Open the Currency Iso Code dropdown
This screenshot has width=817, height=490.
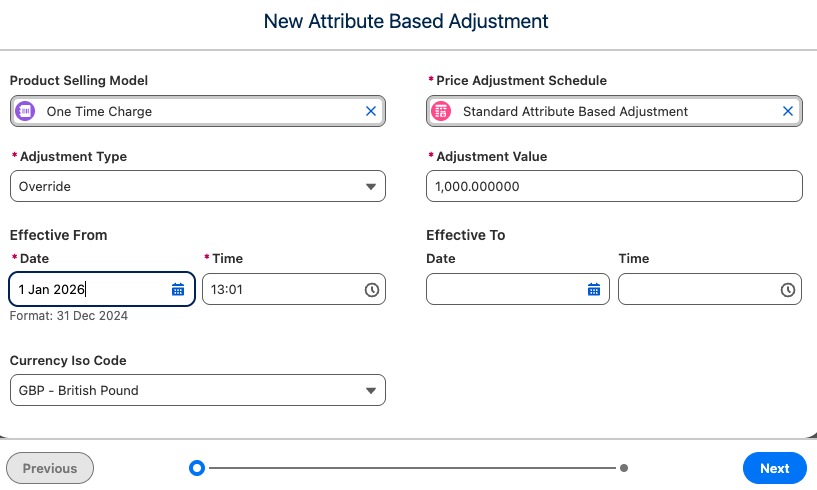tap(370, 390)
